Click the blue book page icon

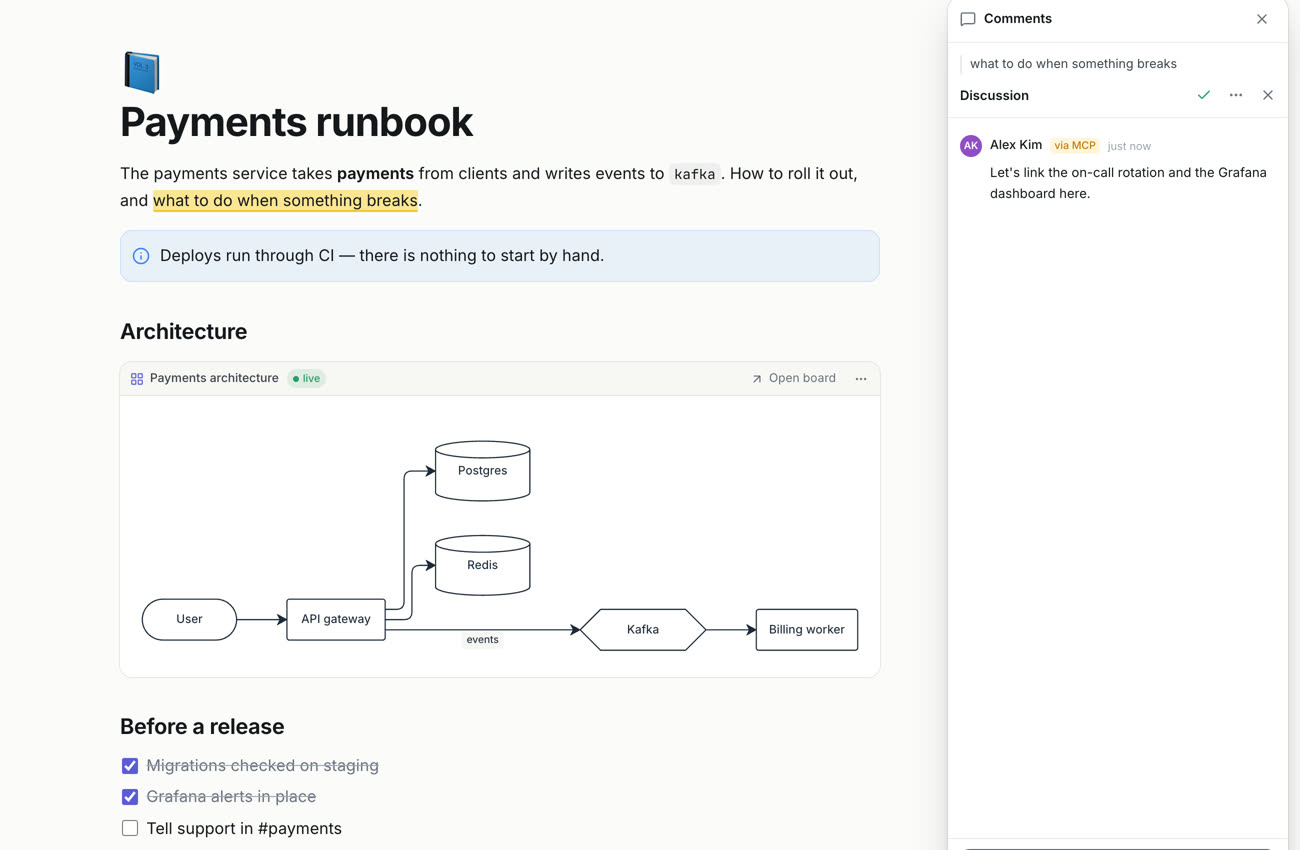142,72
